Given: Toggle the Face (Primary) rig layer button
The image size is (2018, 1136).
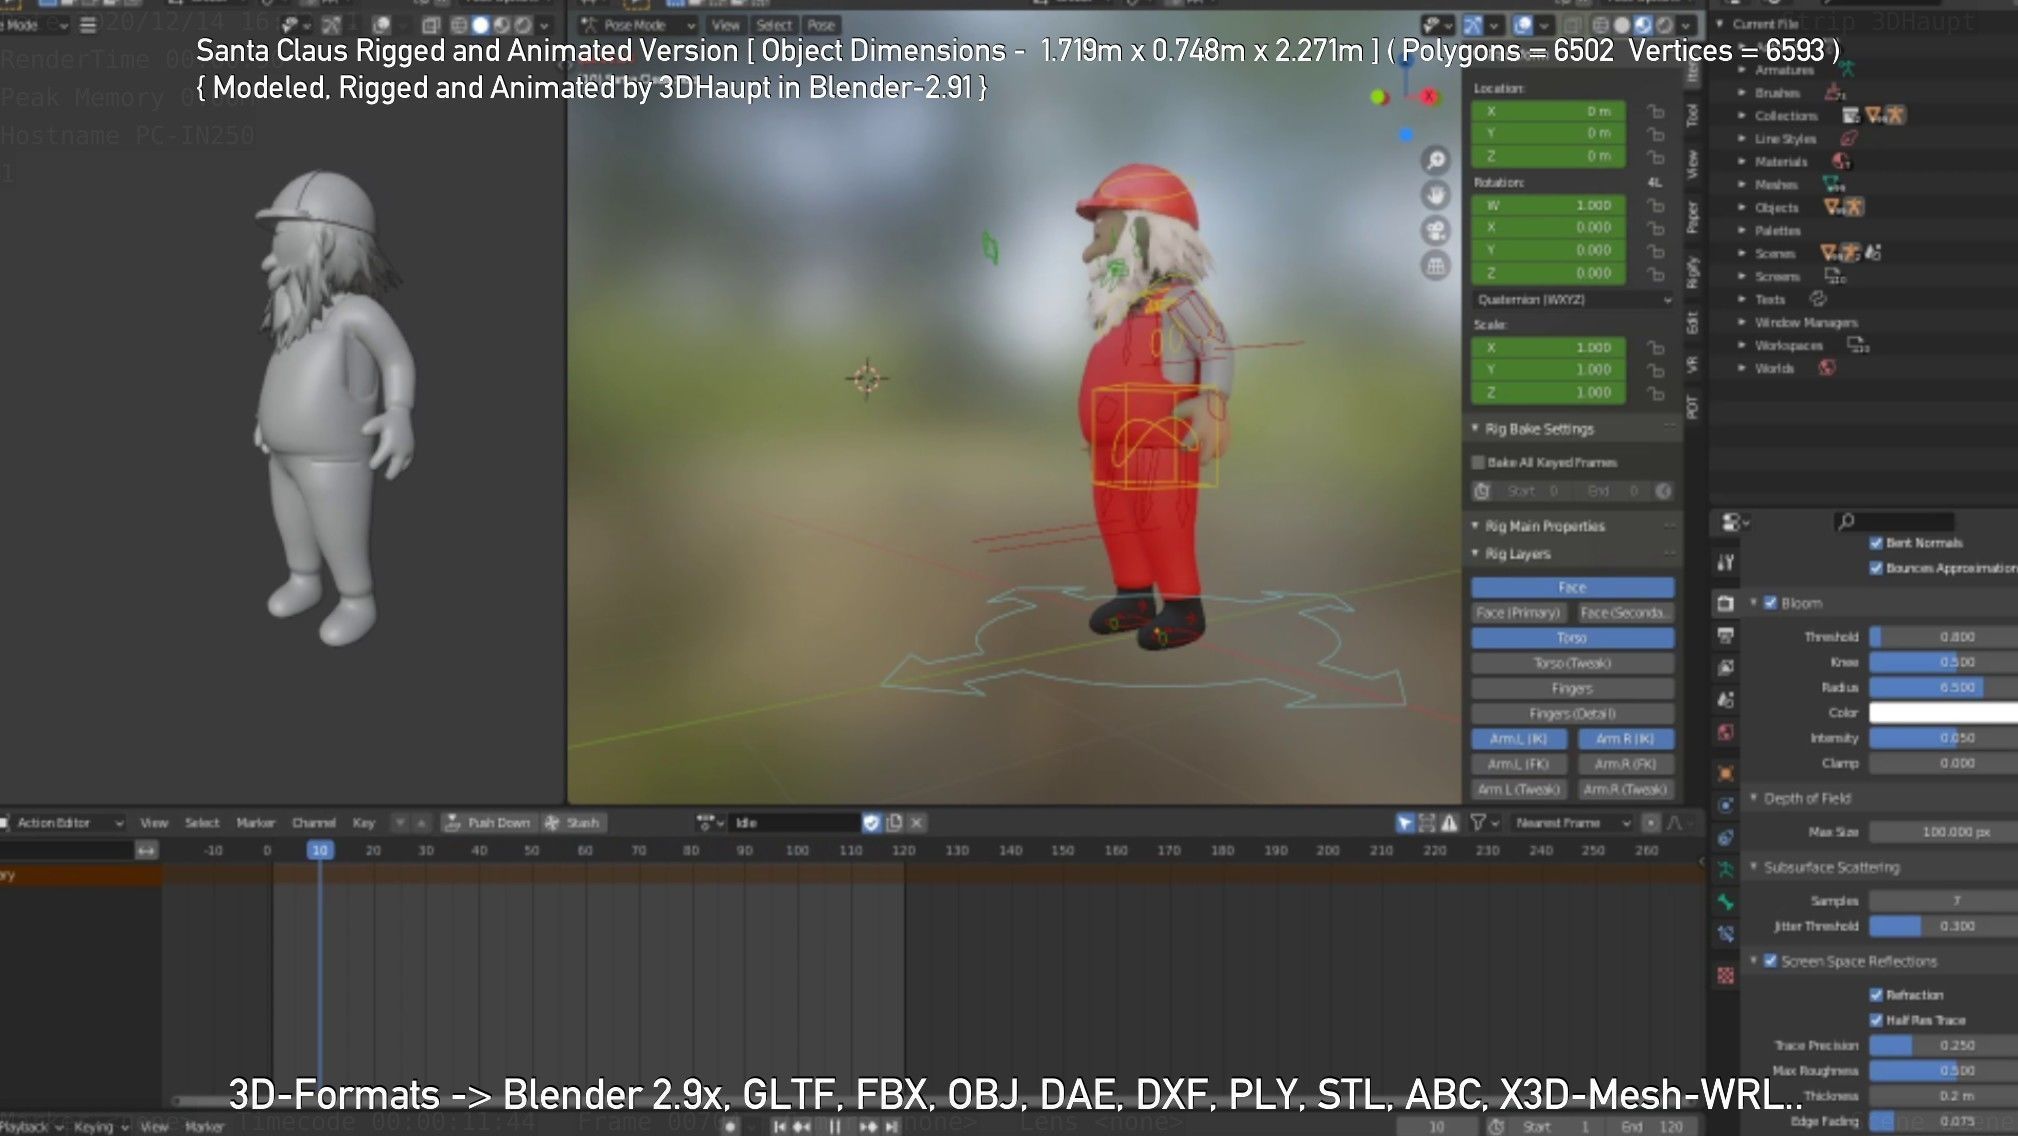Looking at the screenshot, I should tap(1518, 612).
